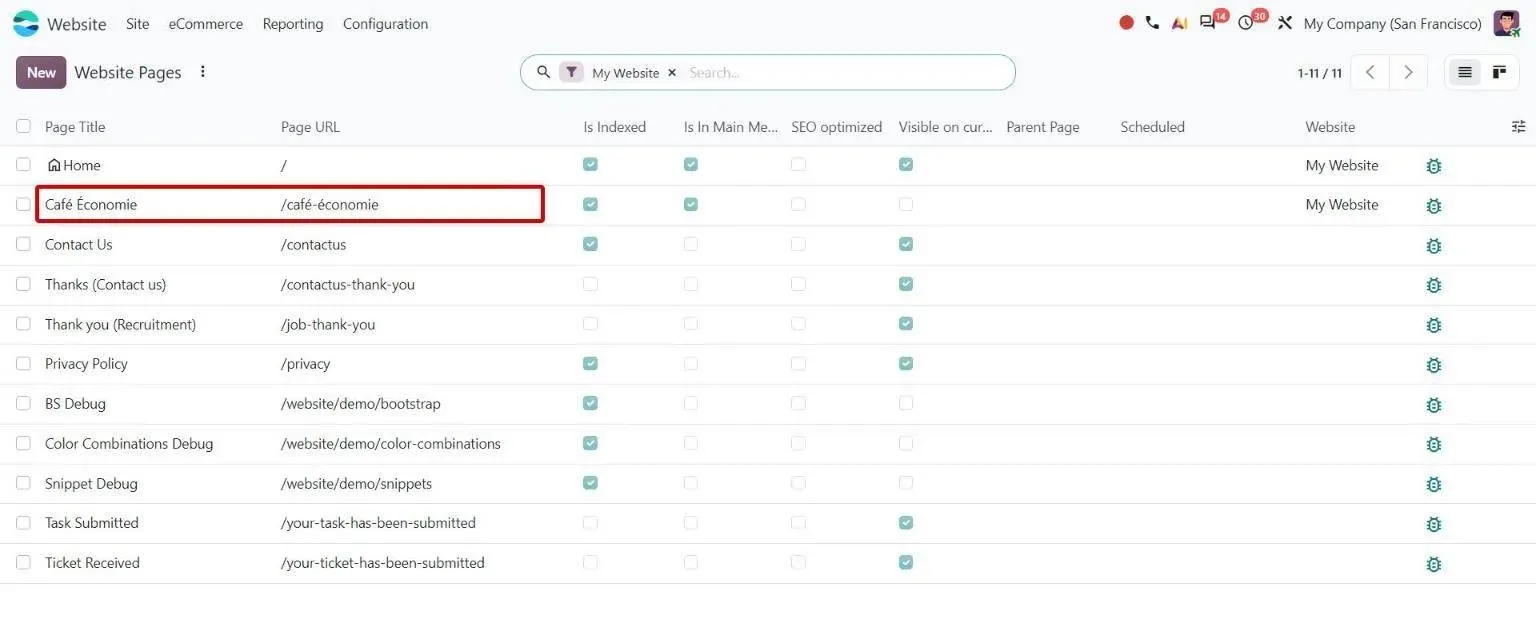Open the Configuration menu
Screen dimensions: 1536x639
[385, 24]
